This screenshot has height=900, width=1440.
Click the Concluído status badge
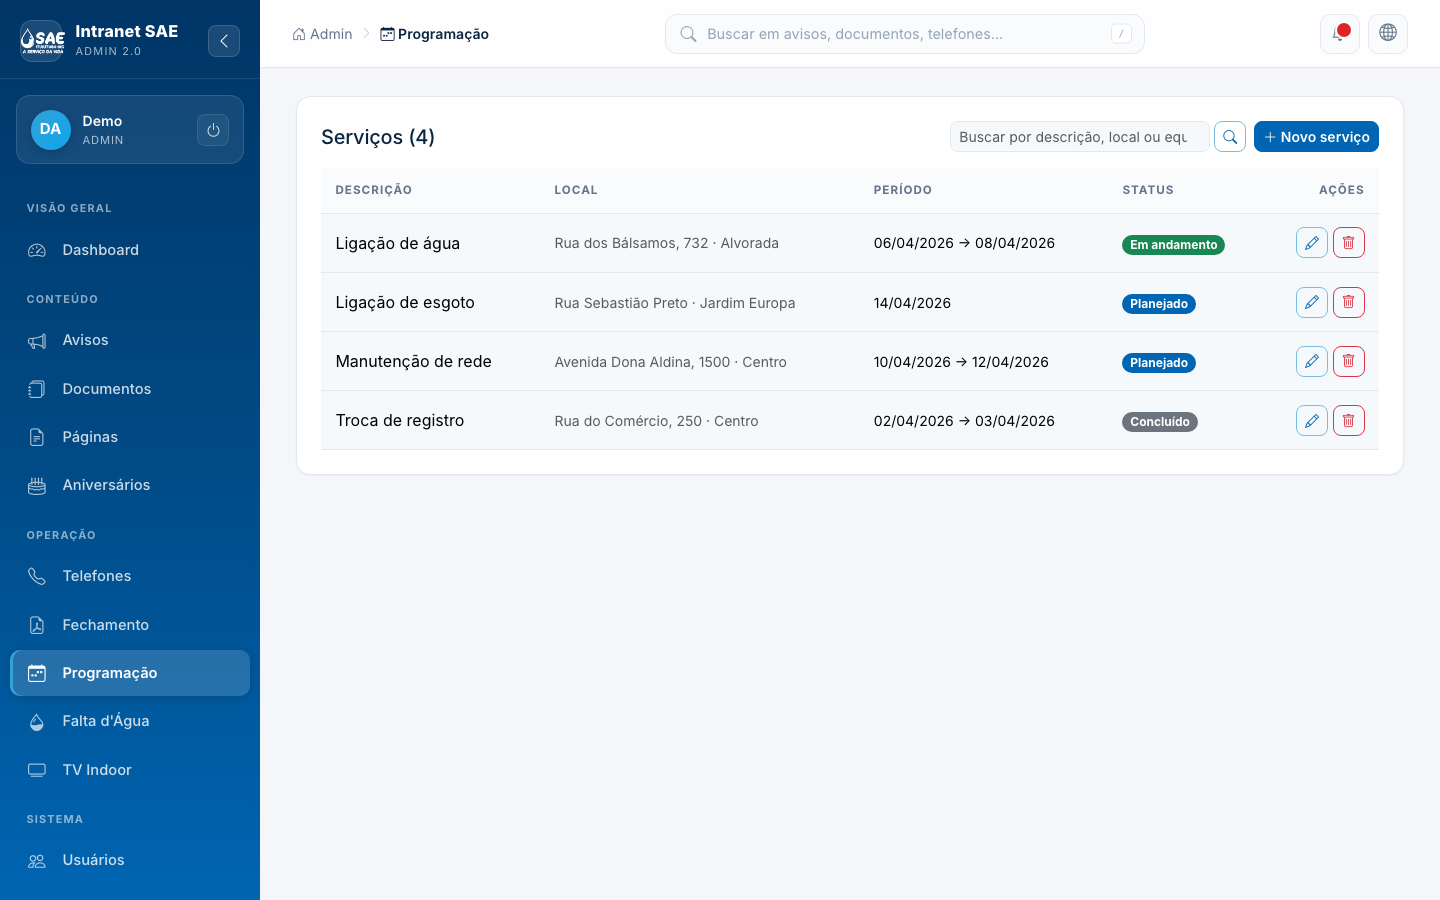[1160, 422]
